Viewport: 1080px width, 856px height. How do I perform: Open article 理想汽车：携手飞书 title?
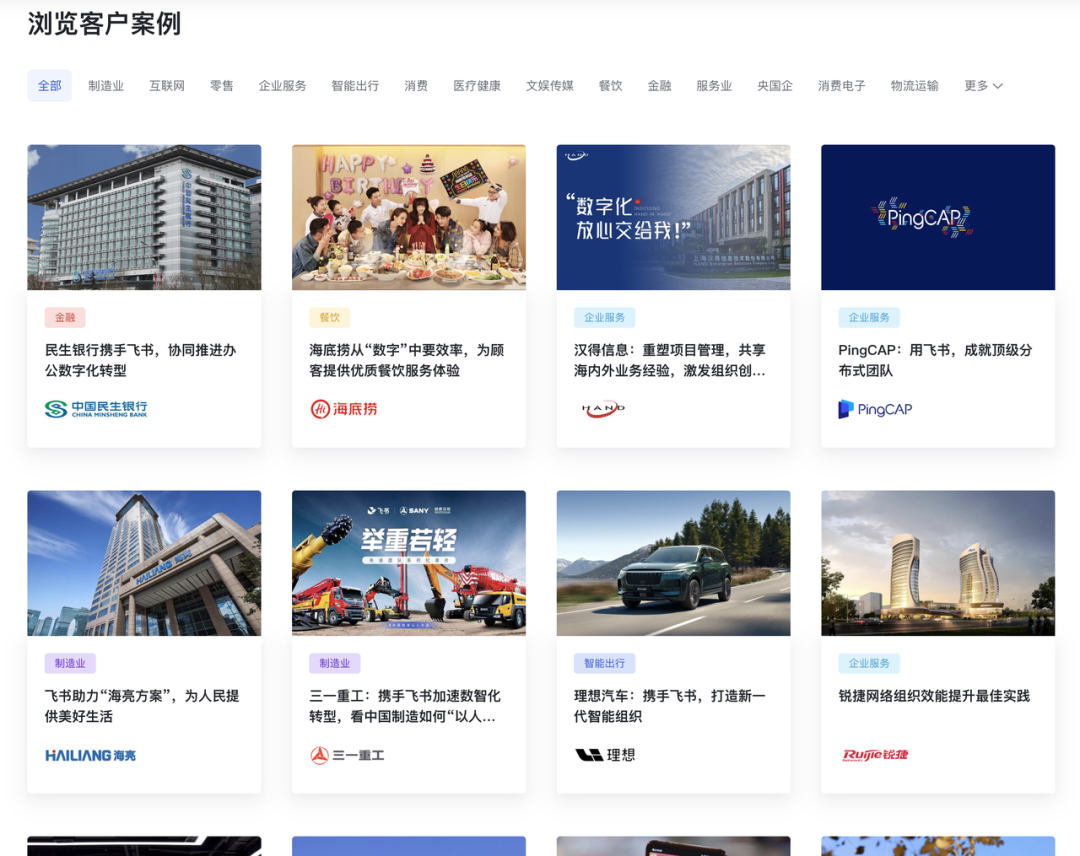click(x=669, y=706)
